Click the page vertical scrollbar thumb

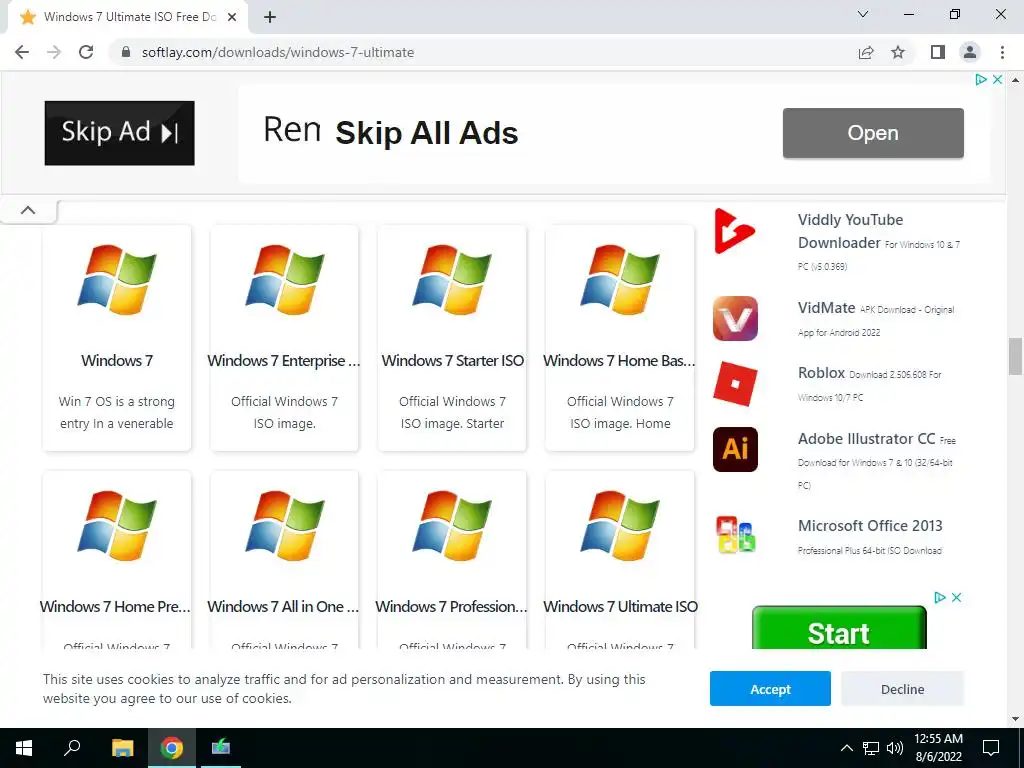point(1015,356)
